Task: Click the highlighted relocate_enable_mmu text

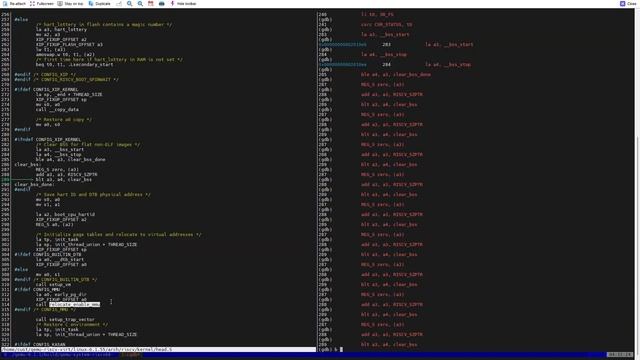Action: tap(74, 304)
